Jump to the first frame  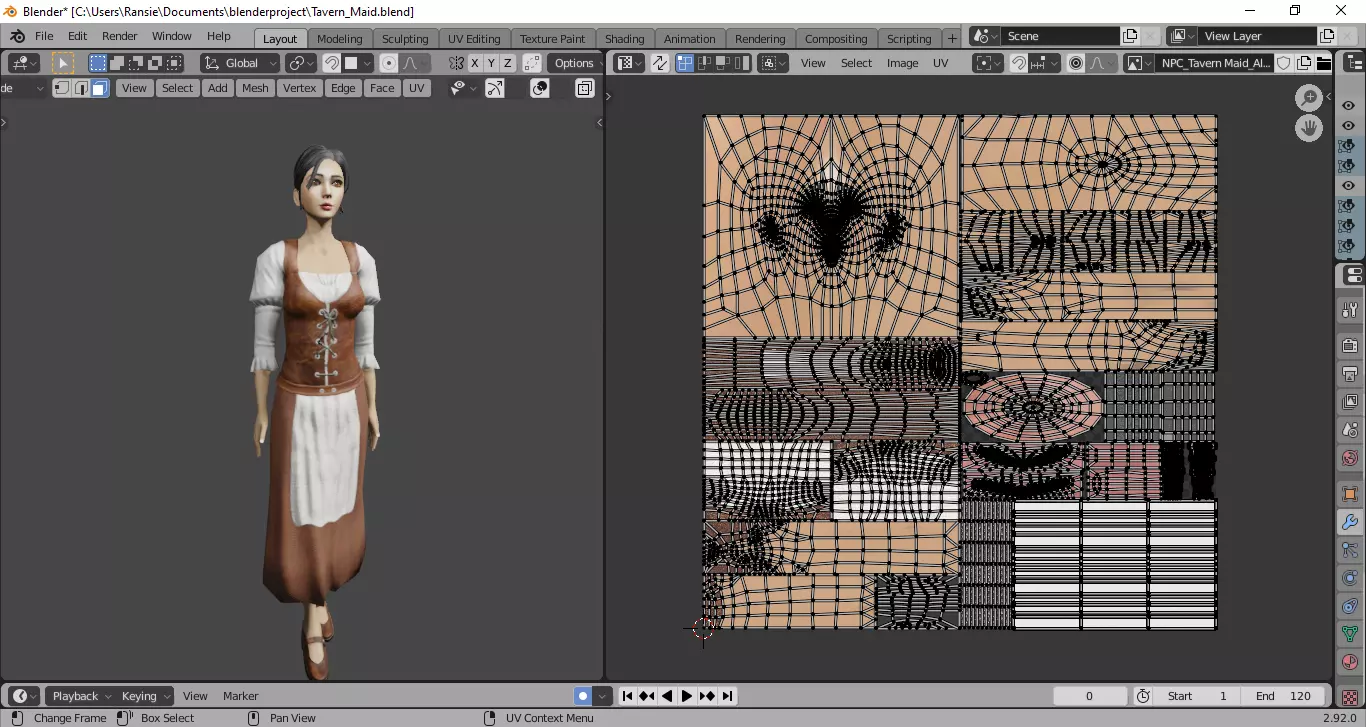[627, 696]
